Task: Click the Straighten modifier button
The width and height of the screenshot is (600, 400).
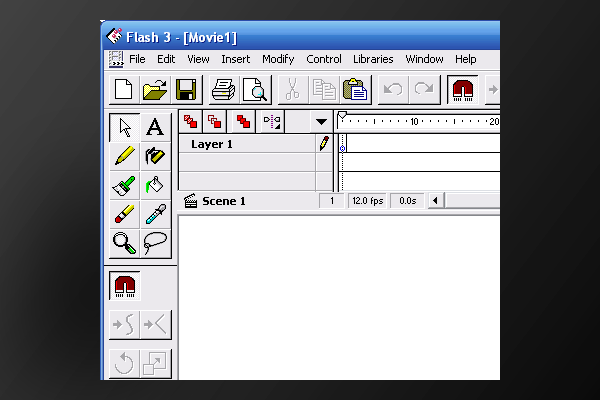Action: pyautogui.click(x=155, y=325)
